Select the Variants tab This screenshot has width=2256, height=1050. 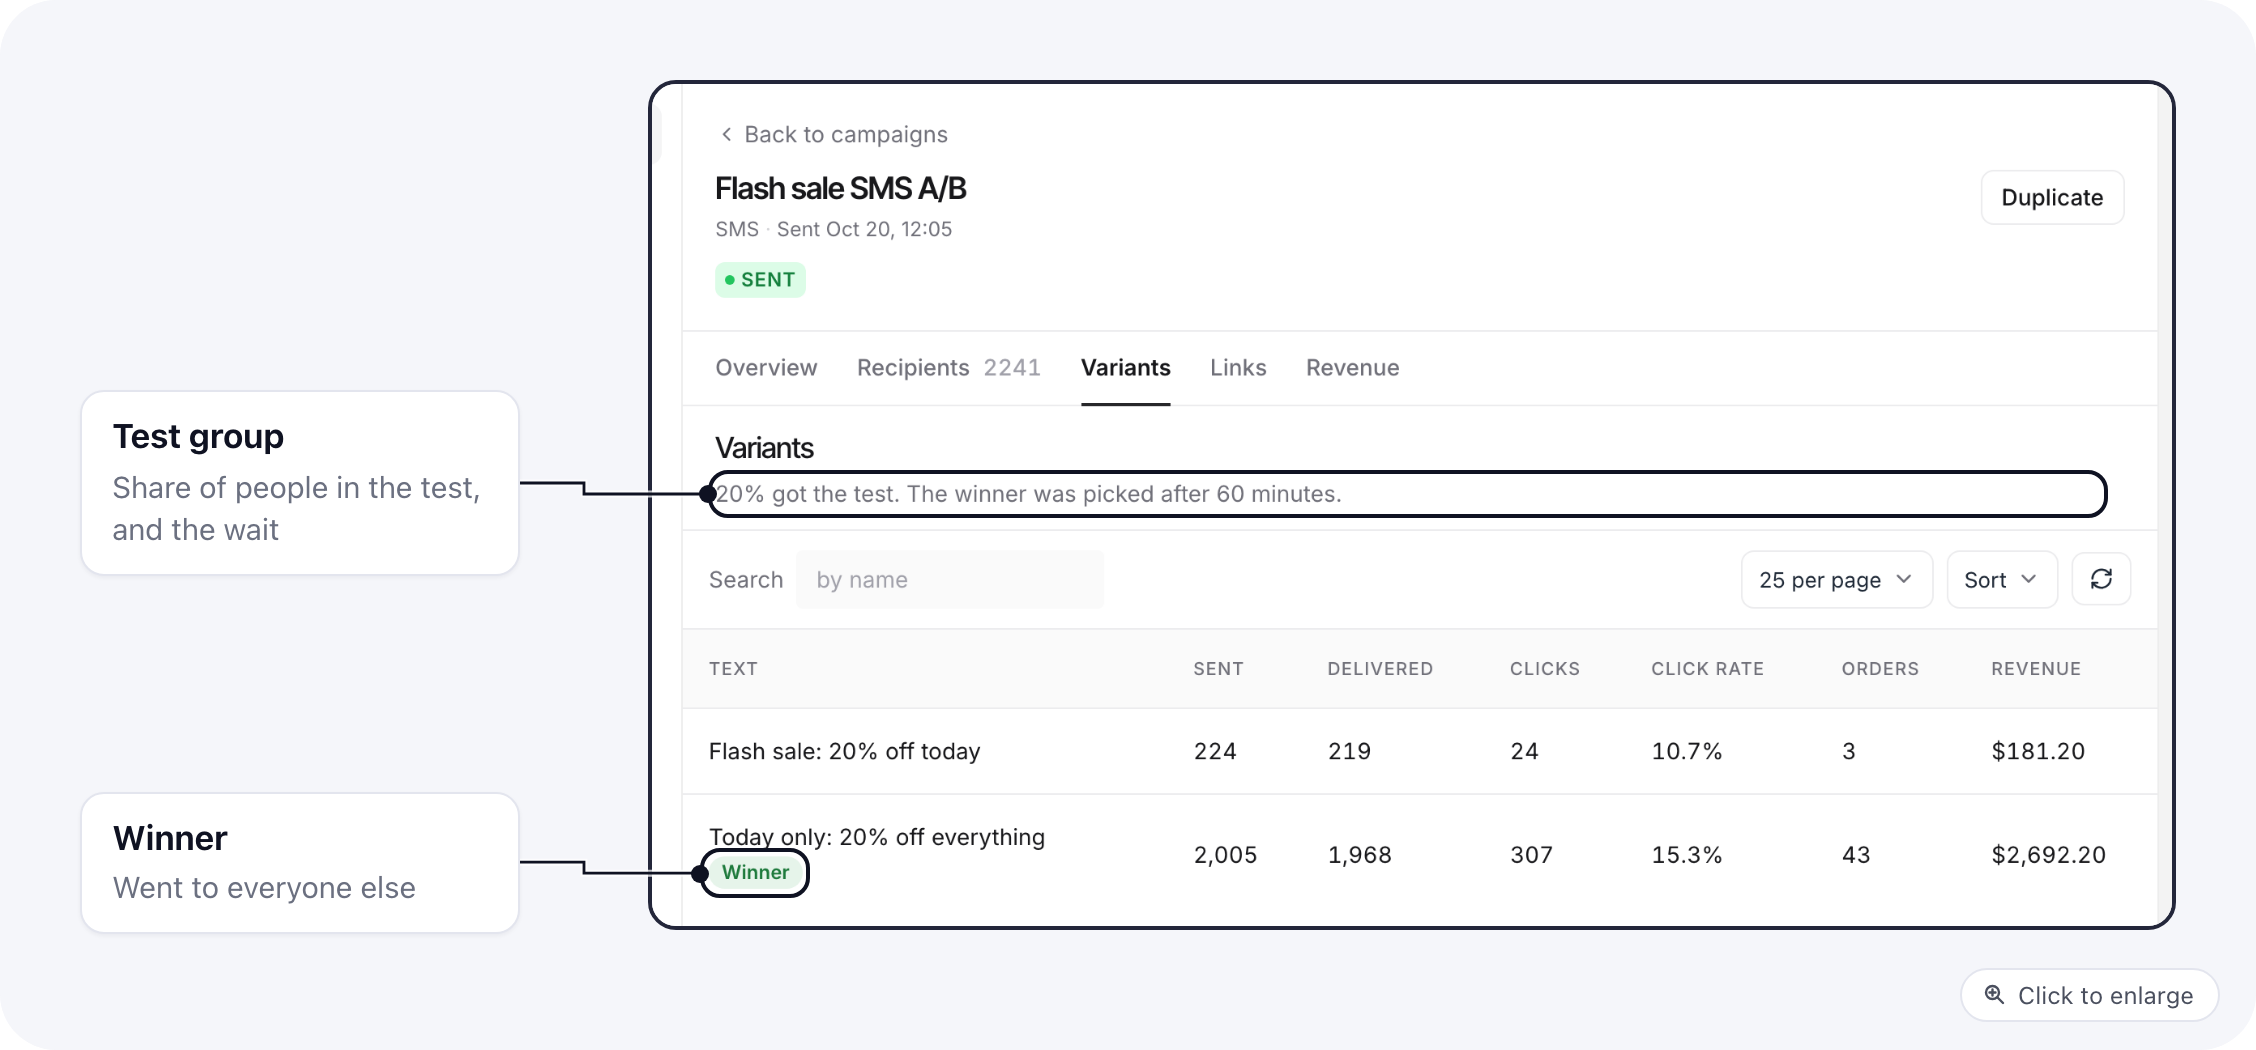coord(1125,367)
